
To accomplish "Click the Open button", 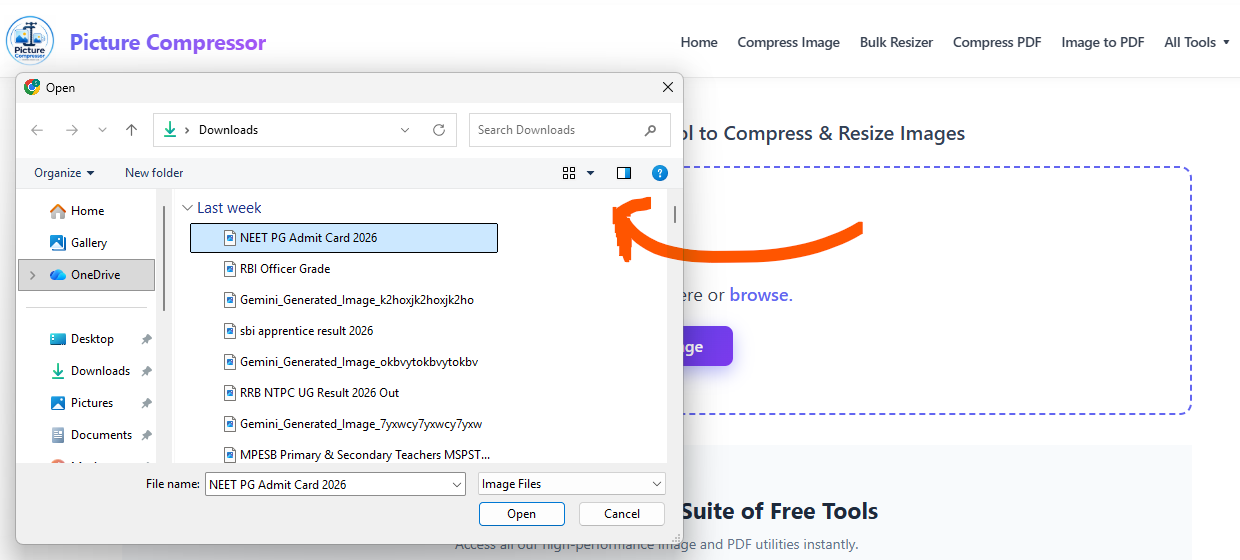I will 522,514.
